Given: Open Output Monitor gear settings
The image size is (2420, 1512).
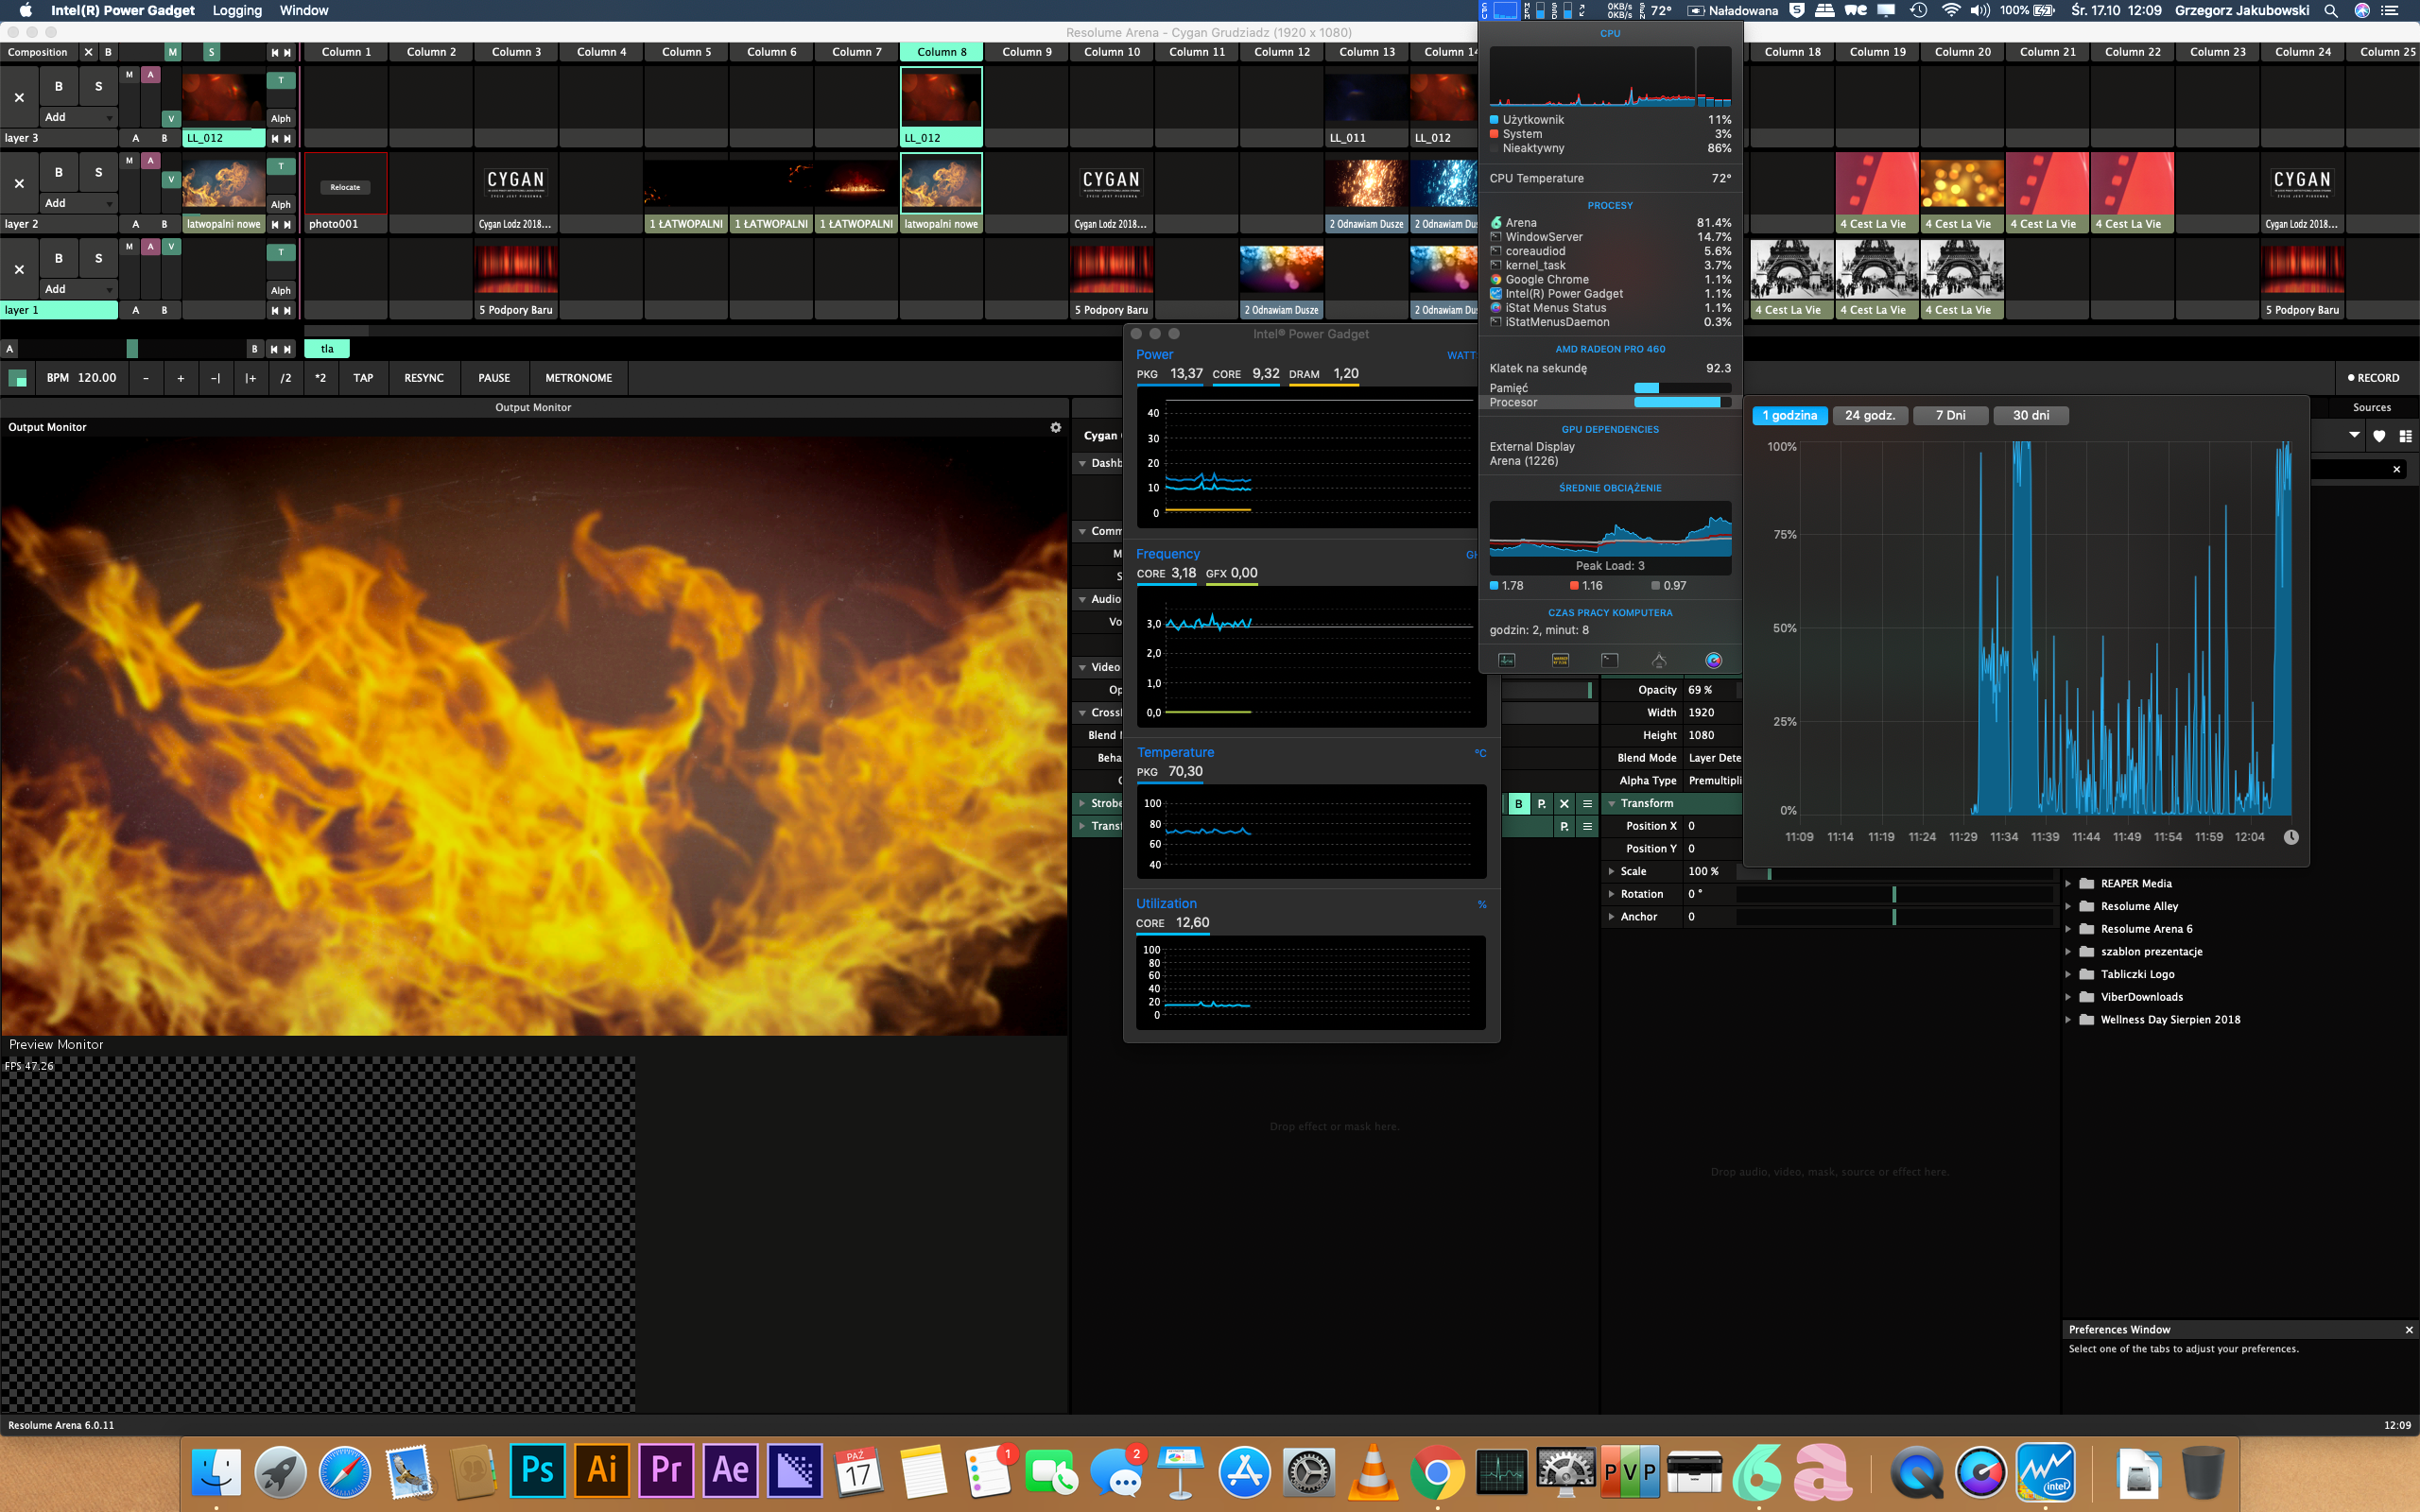Looking at the screenshot, I should (1055, 427).
